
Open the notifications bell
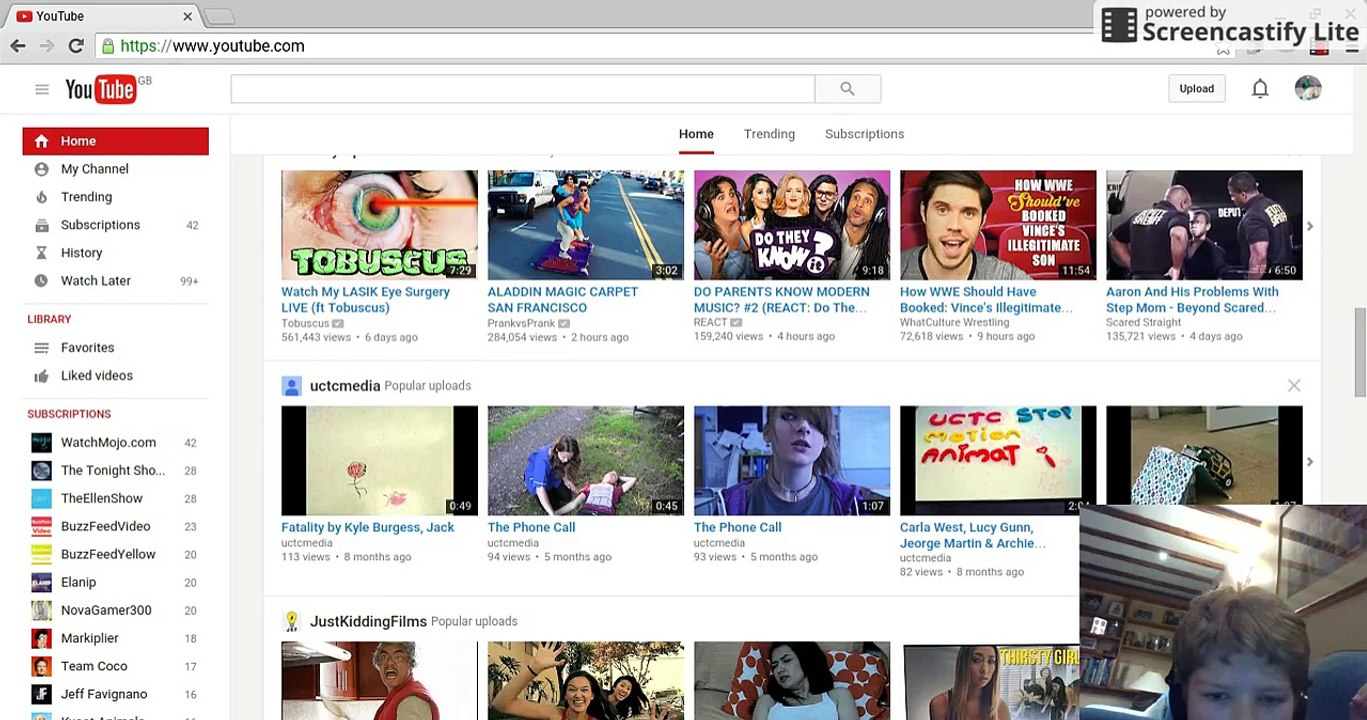coord(1260,89)
